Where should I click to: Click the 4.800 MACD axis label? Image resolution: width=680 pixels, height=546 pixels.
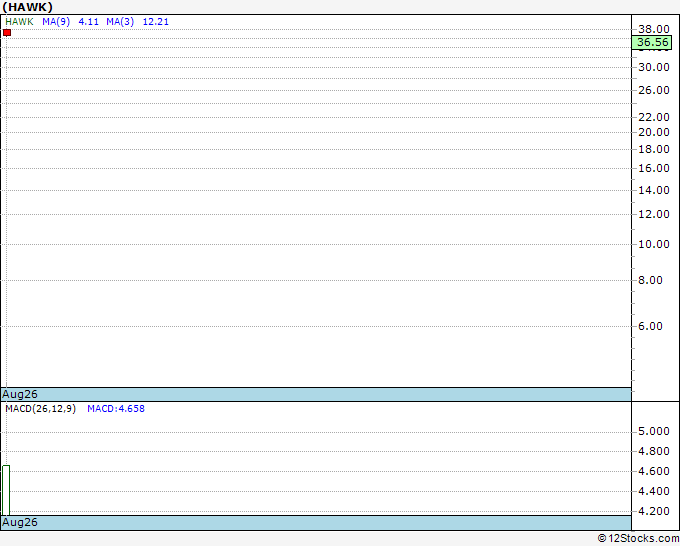(x=654, y=451)
